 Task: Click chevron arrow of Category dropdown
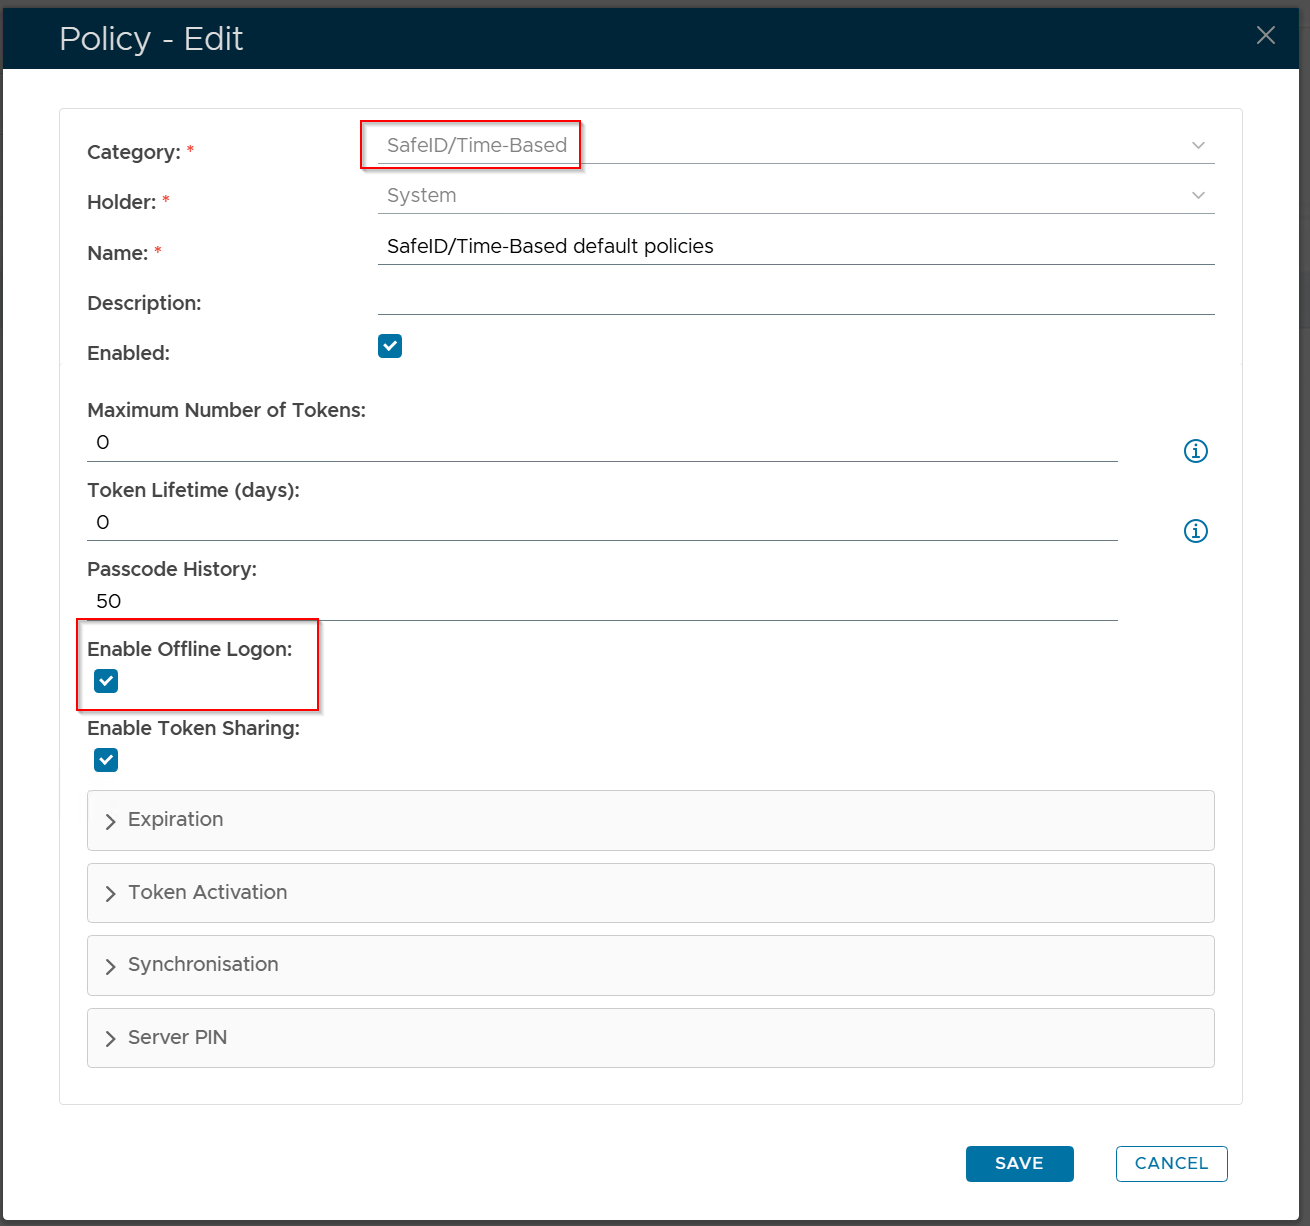[x=1198, y=146]
